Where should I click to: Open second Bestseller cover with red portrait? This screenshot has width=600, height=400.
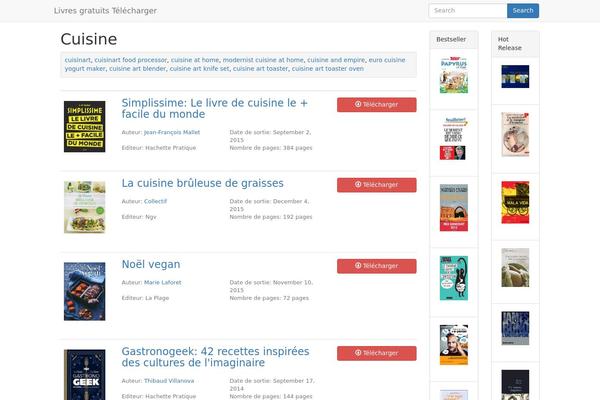[x=454, y=139]
